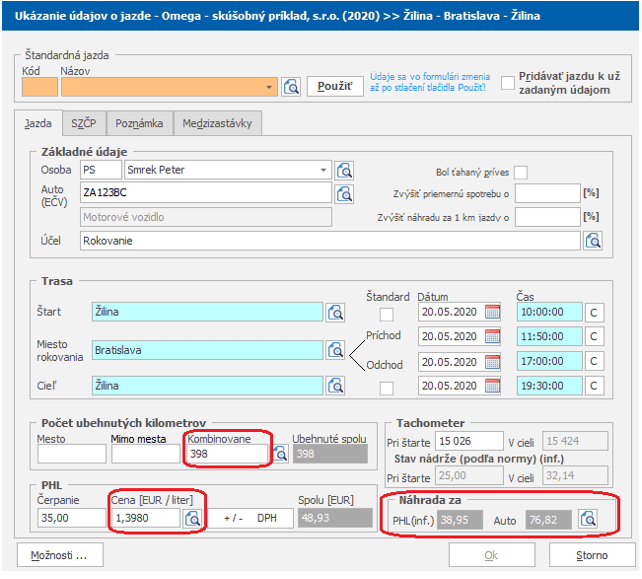Screen dimensions: 642x579
Task: Open place lookup for Miesto rokovania Bratislava
Action: (336, 350)
